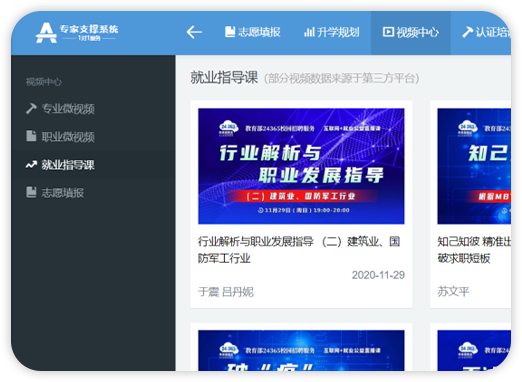Click the lecturer name 苏文平
The width and height of the screenshot is (522, 382).
[453, 292]
